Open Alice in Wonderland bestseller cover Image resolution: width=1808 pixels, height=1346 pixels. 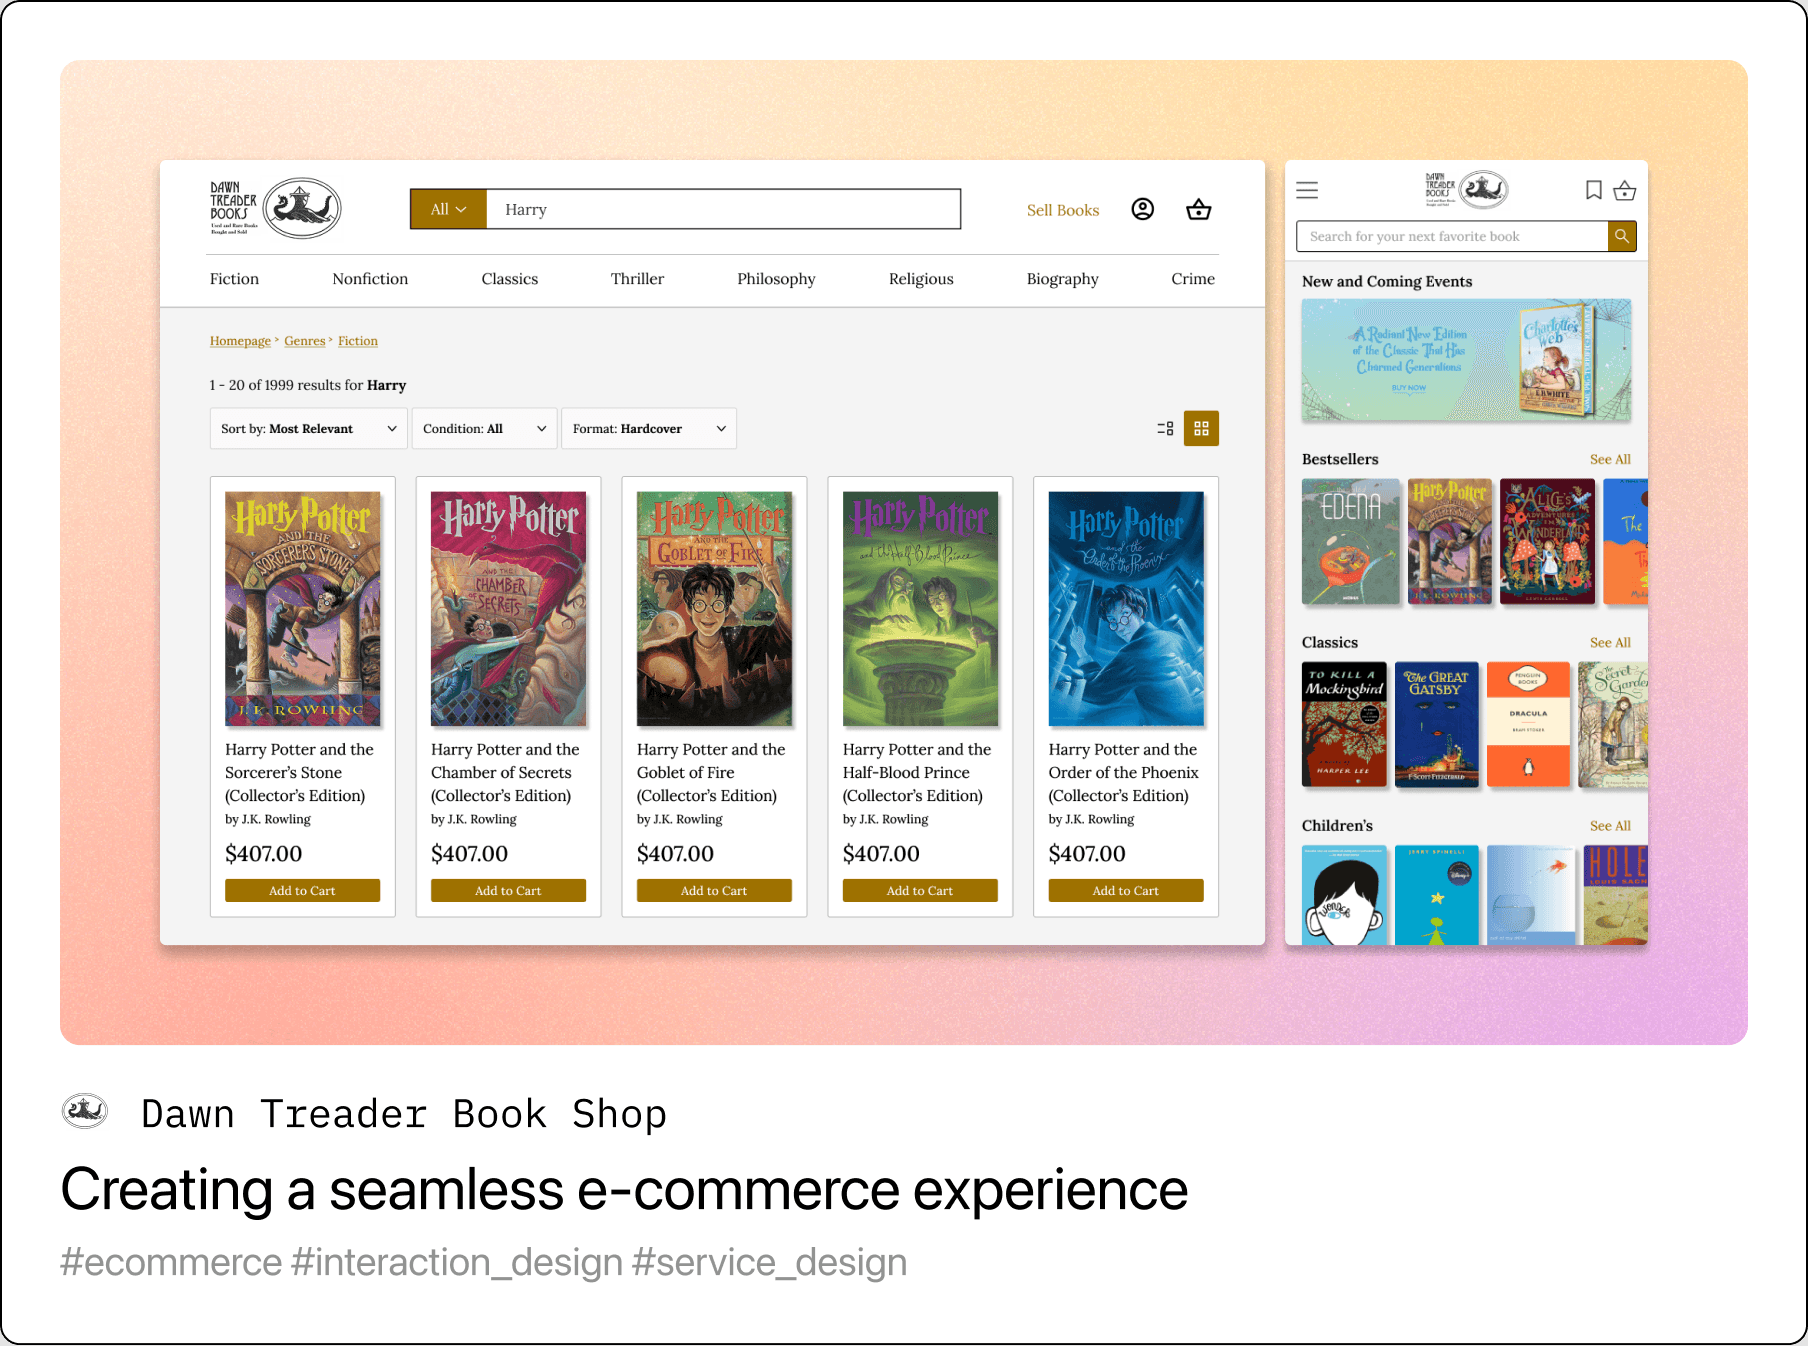[1547, 541]
